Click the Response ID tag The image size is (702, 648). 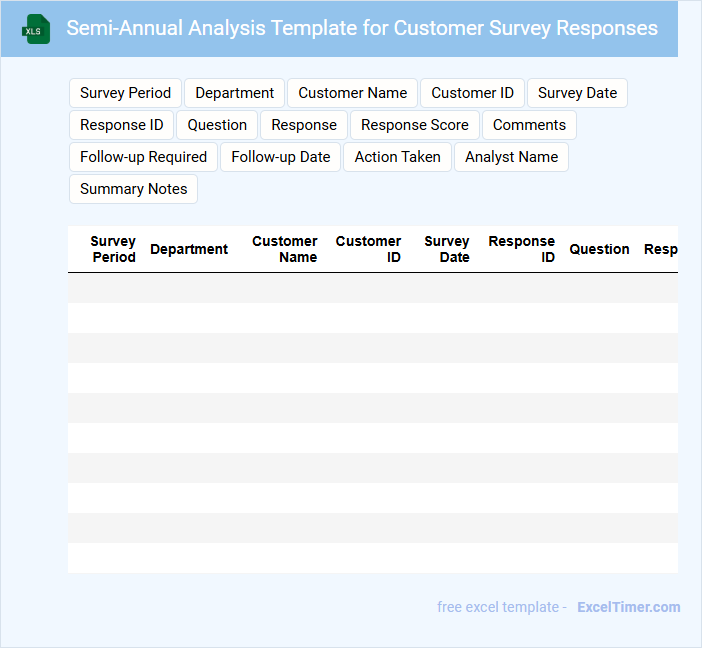click(x=121, y=125)
